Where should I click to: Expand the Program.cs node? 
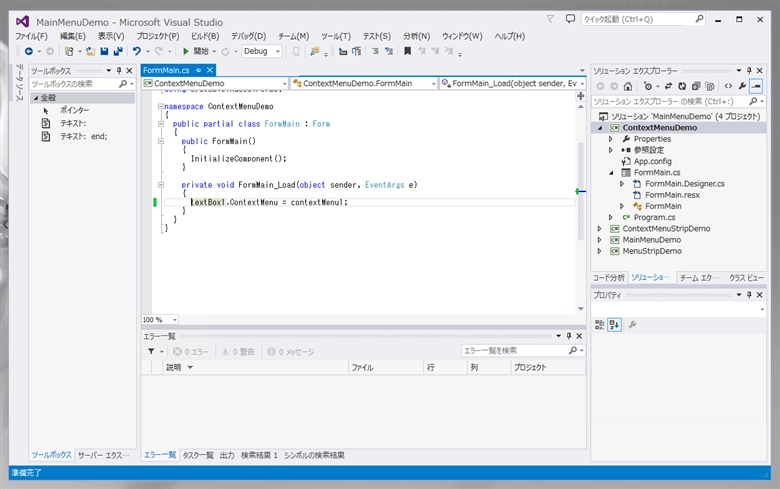(x=611, y=217)
